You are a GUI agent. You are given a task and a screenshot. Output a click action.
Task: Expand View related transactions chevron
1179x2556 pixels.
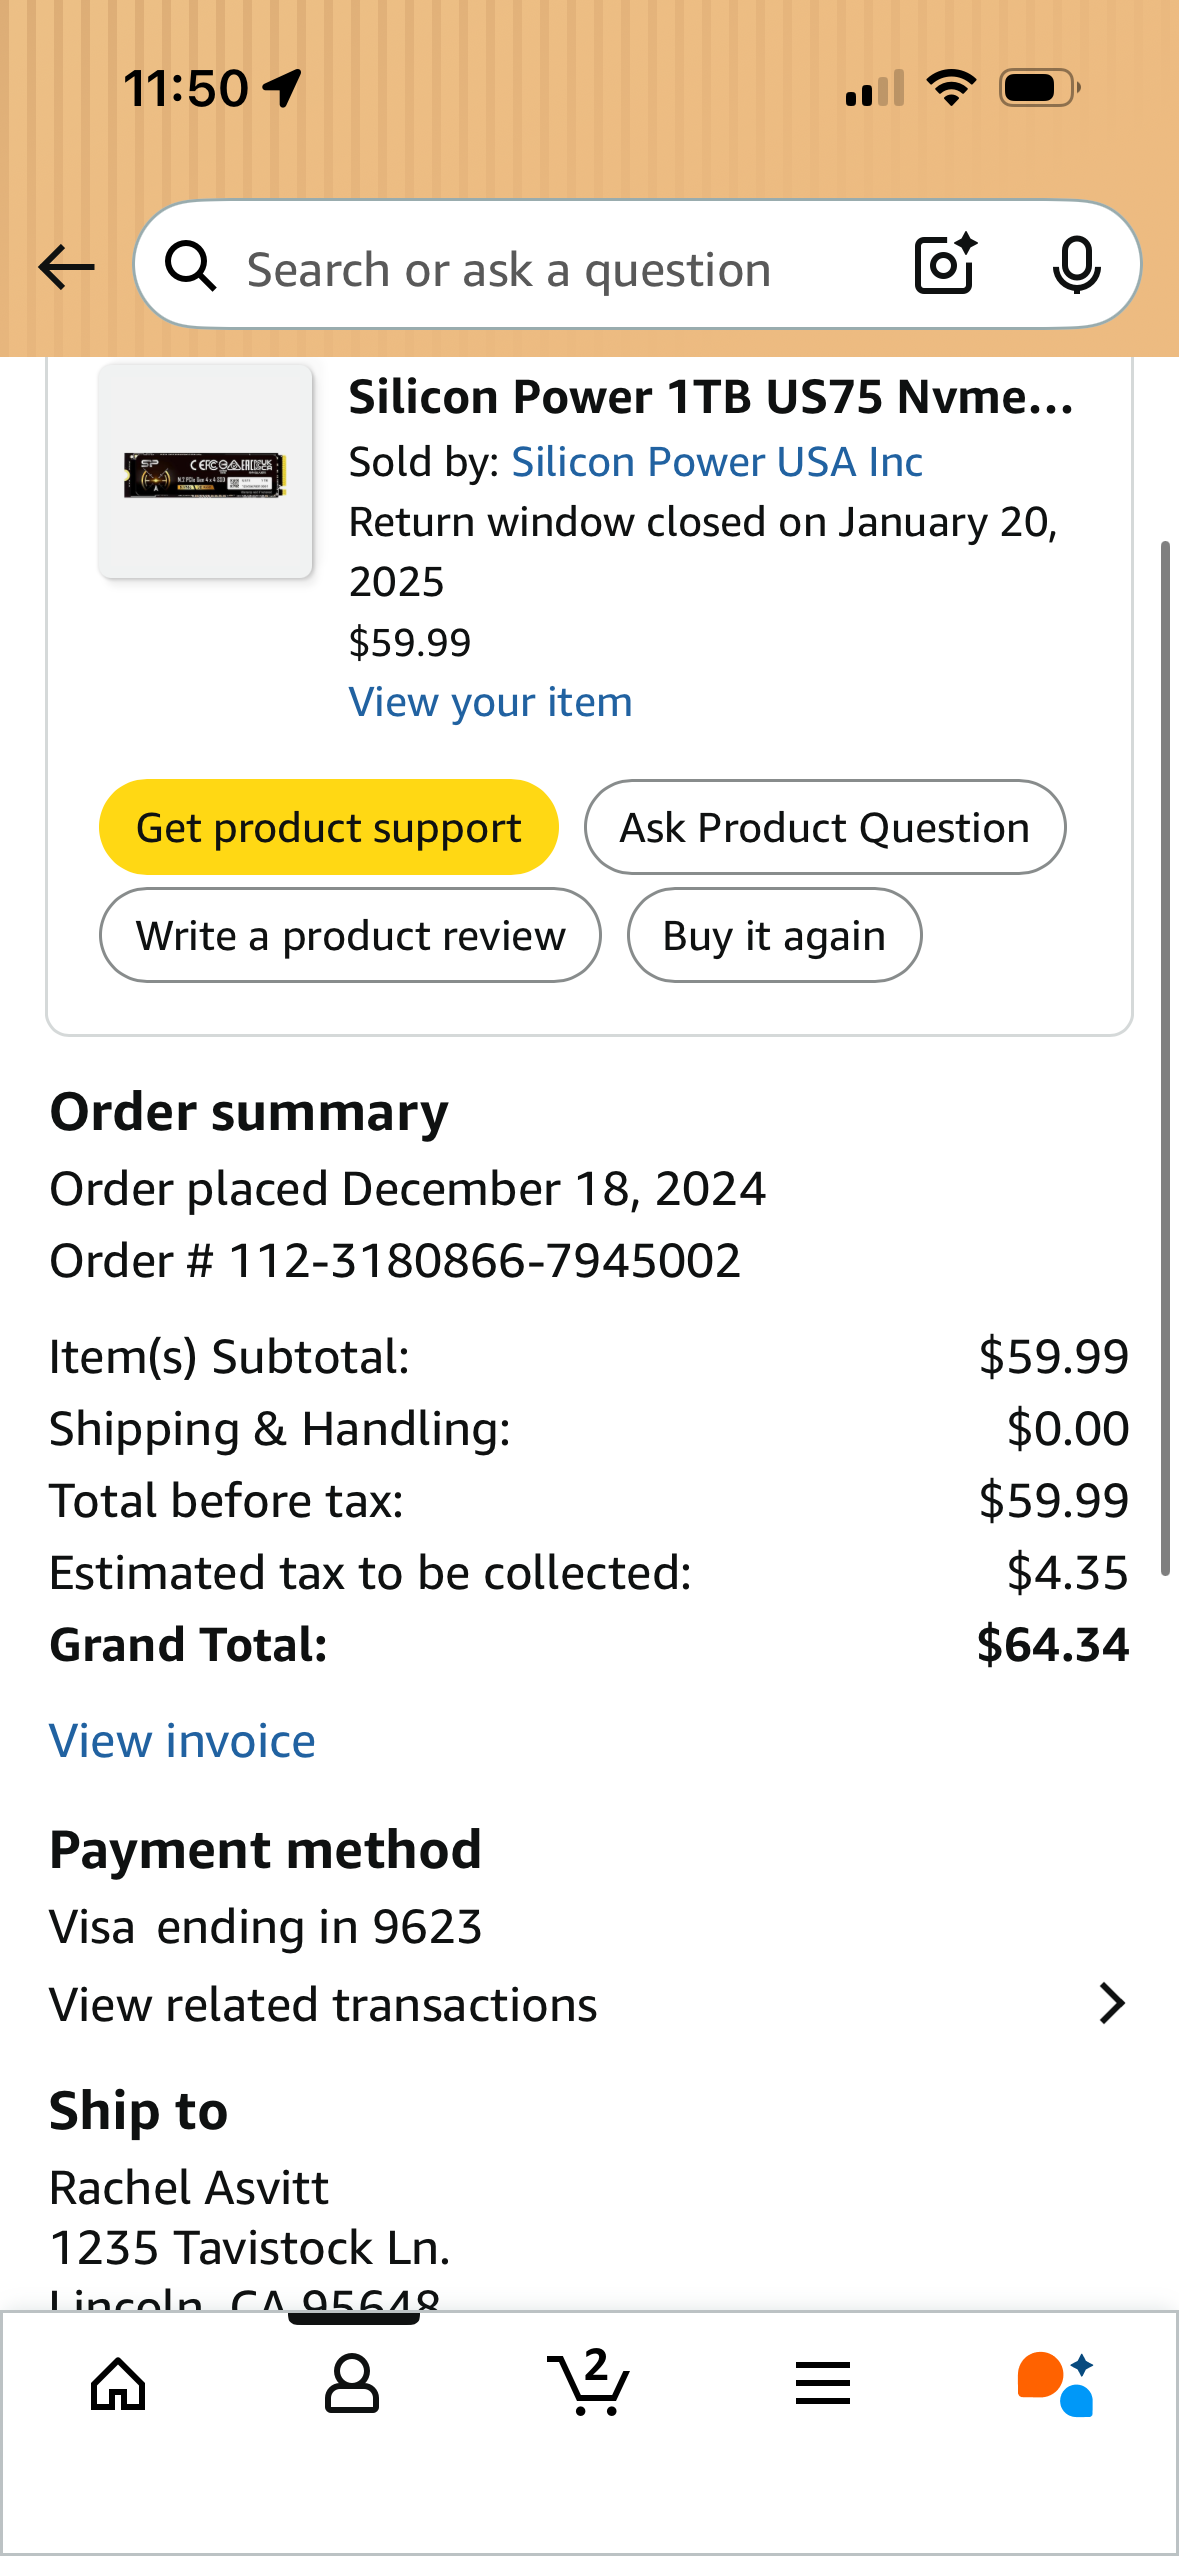(1111, 2004)
